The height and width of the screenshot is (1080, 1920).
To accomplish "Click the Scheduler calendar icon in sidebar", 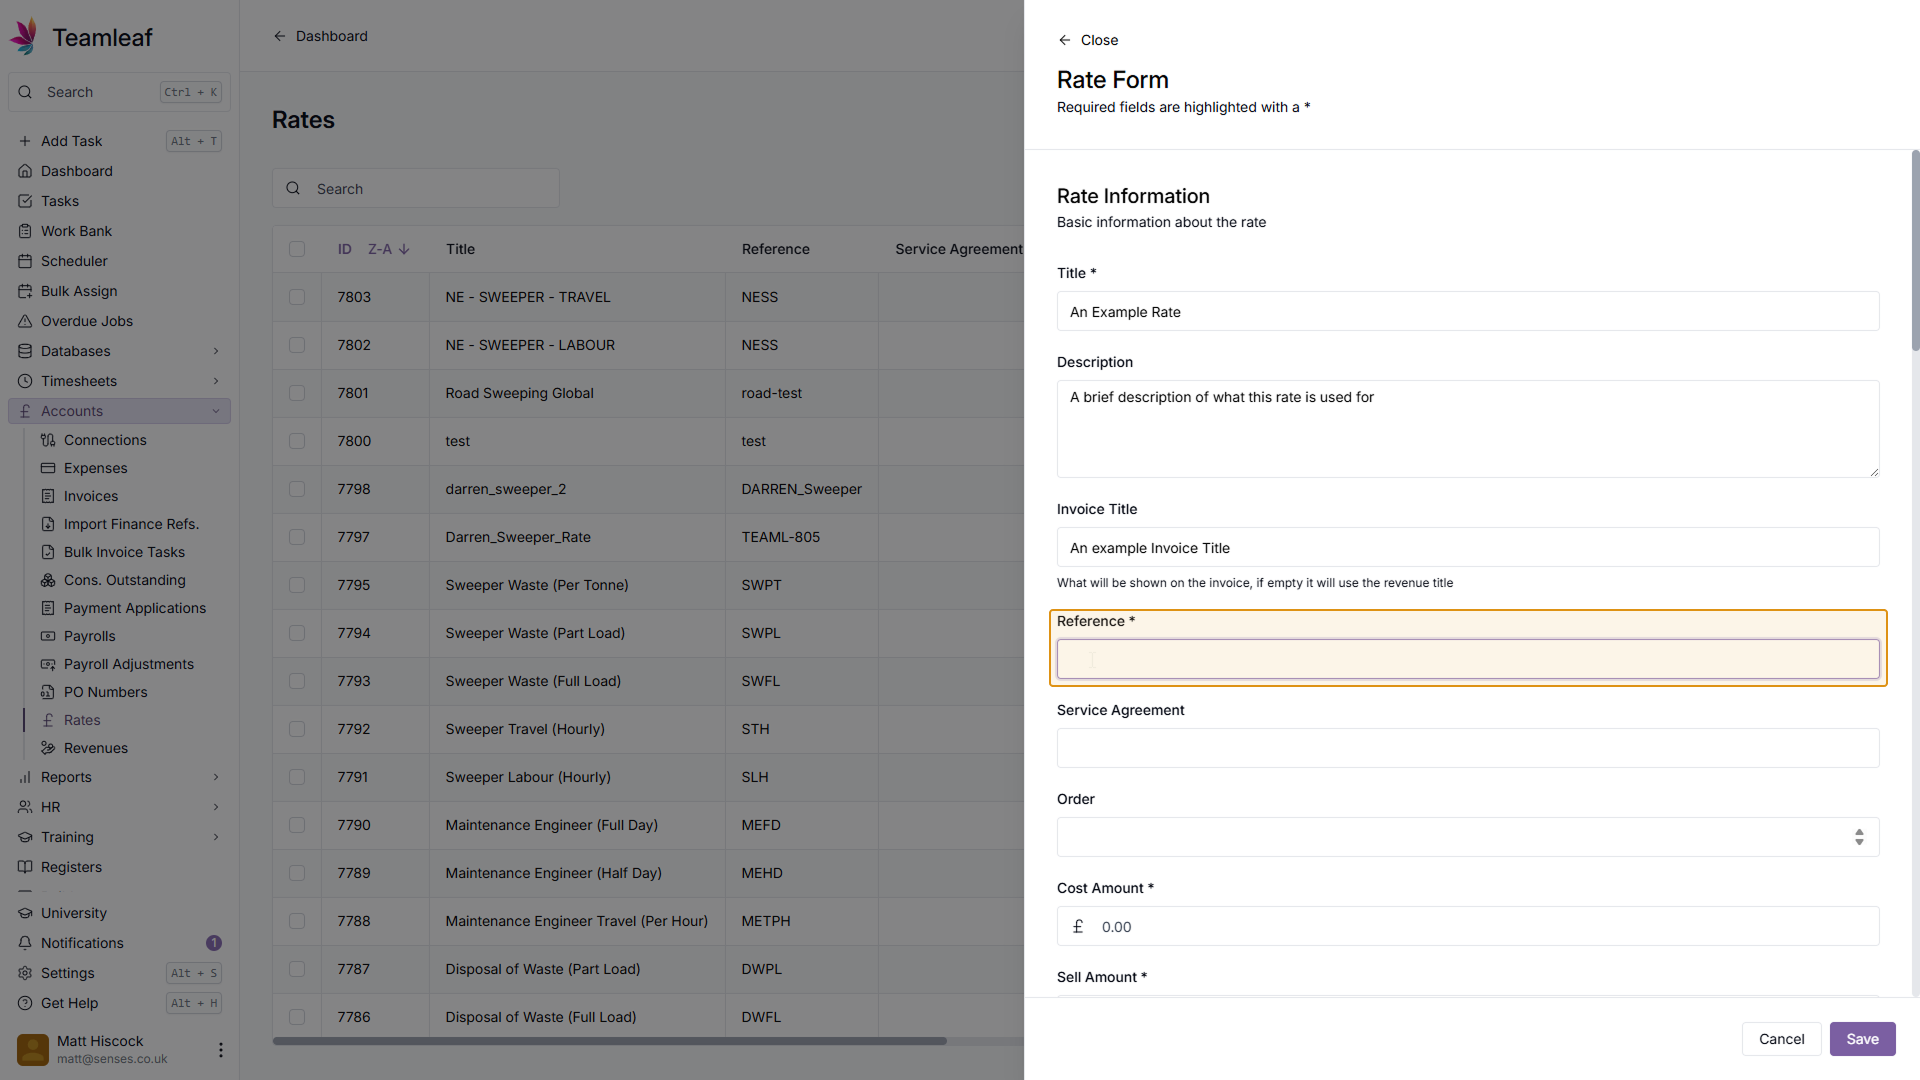I will (x=25, y=261).
